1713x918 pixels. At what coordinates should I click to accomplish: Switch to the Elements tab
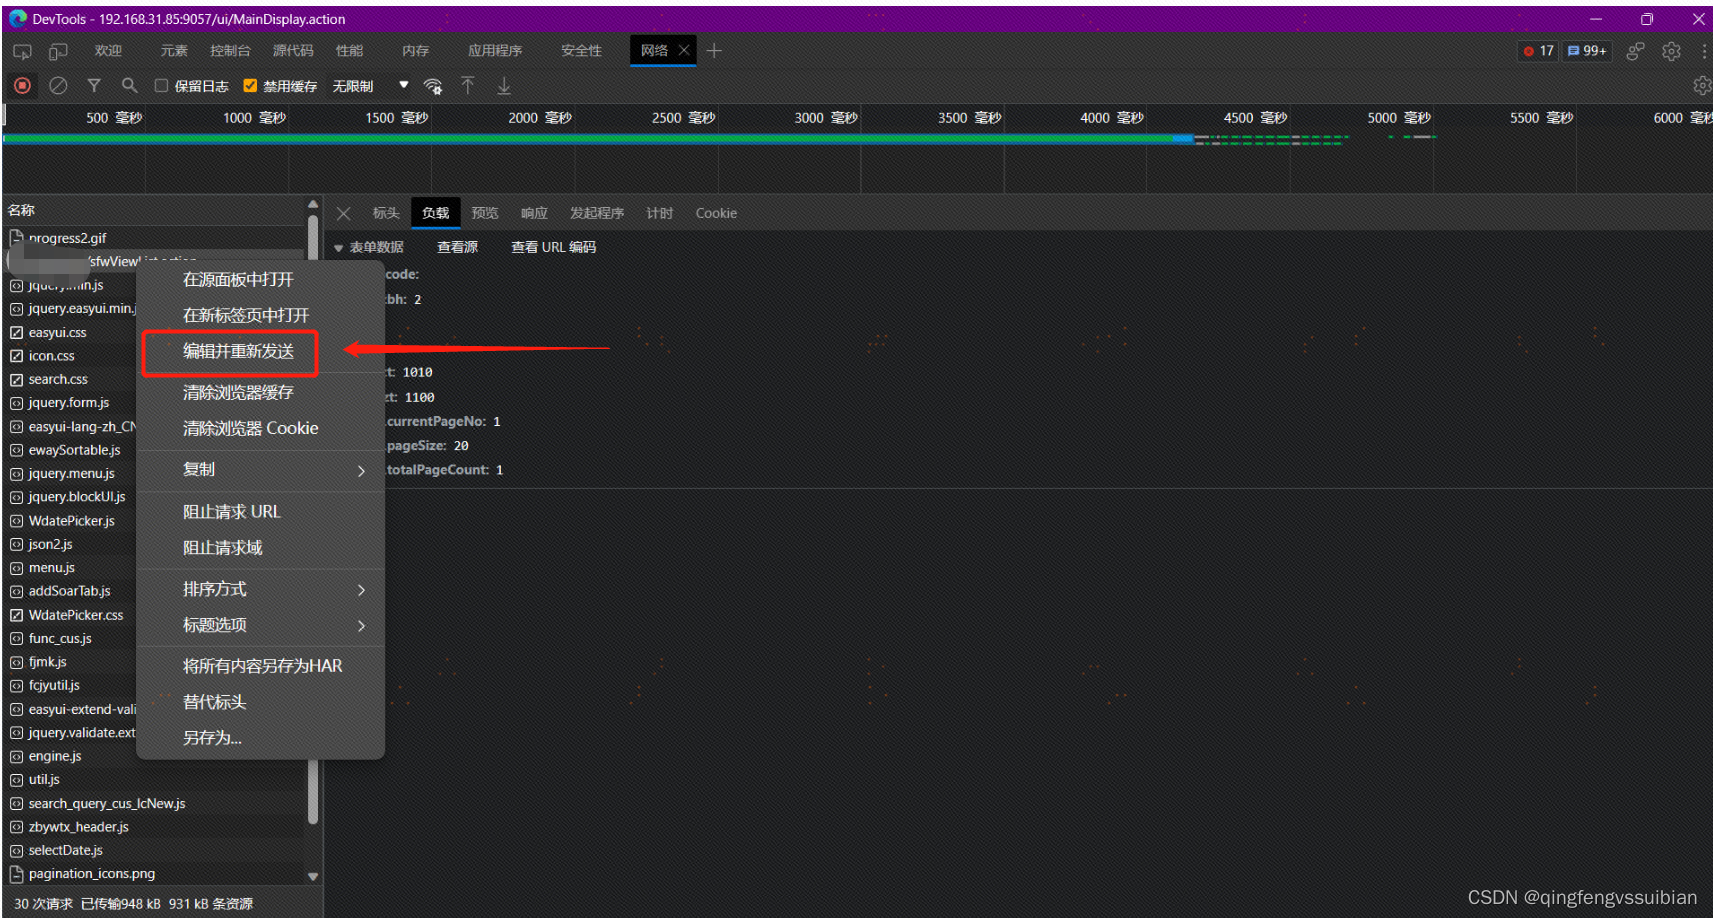(174, 51)
